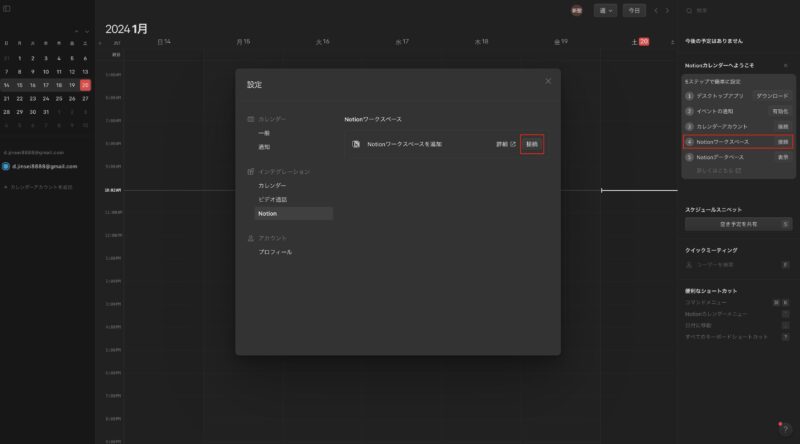The width and height of the screenshot is (800, 444).
Task: Click the 2024 1月 month title
Action: [x=127, y=29]
